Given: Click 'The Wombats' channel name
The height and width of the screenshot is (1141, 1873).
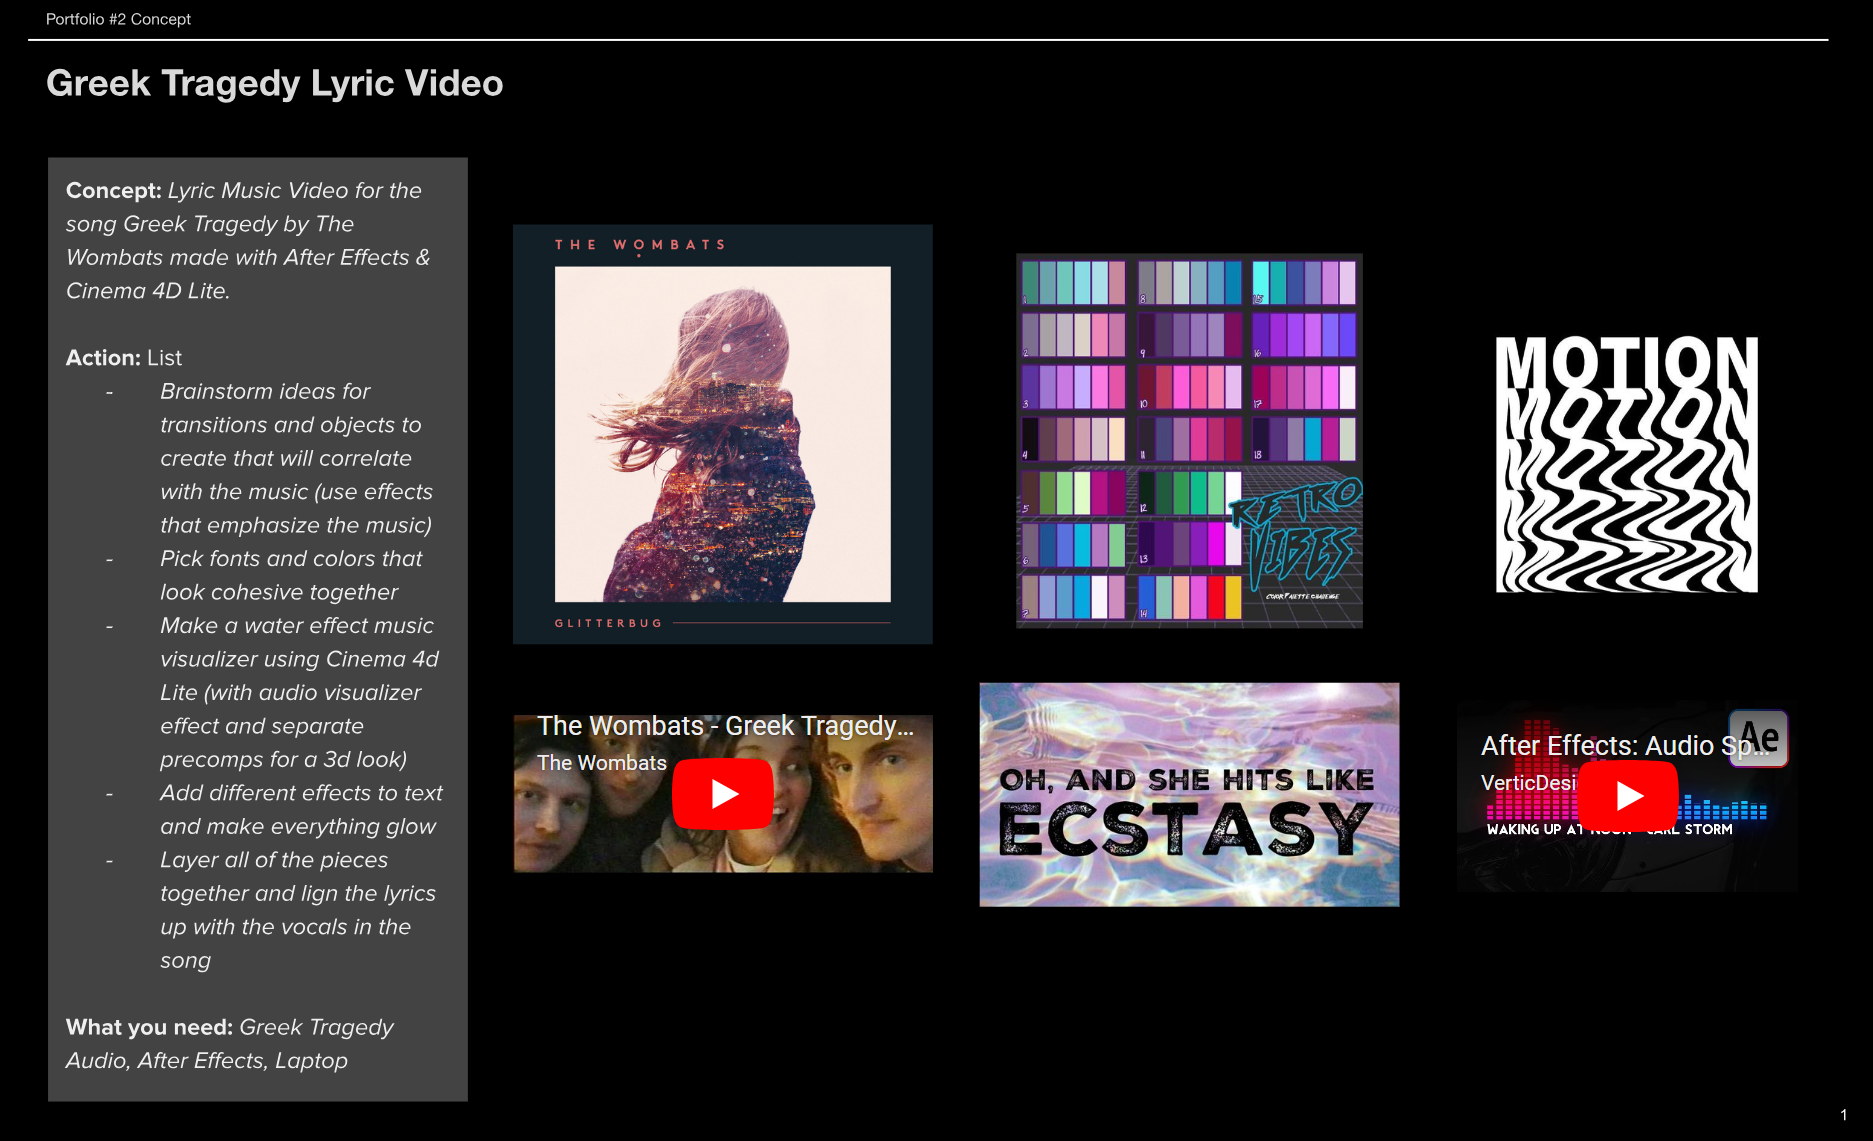Looking at the screenshot, I should point(601,763).
